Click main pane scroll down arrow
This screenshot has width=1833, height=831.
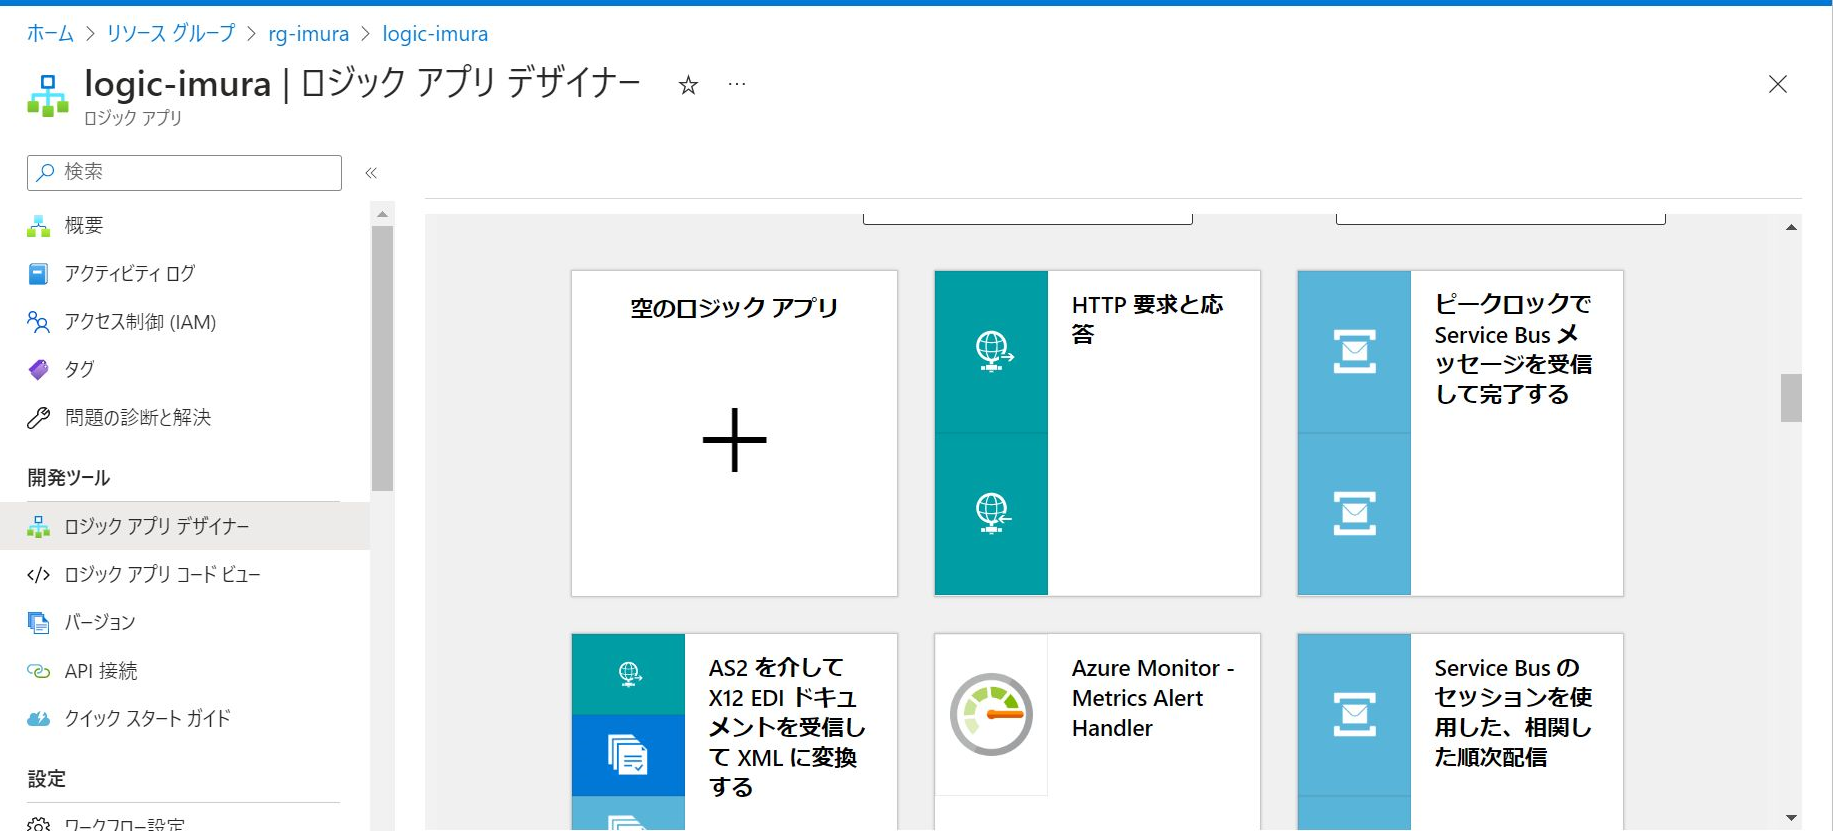(1791, 818)
